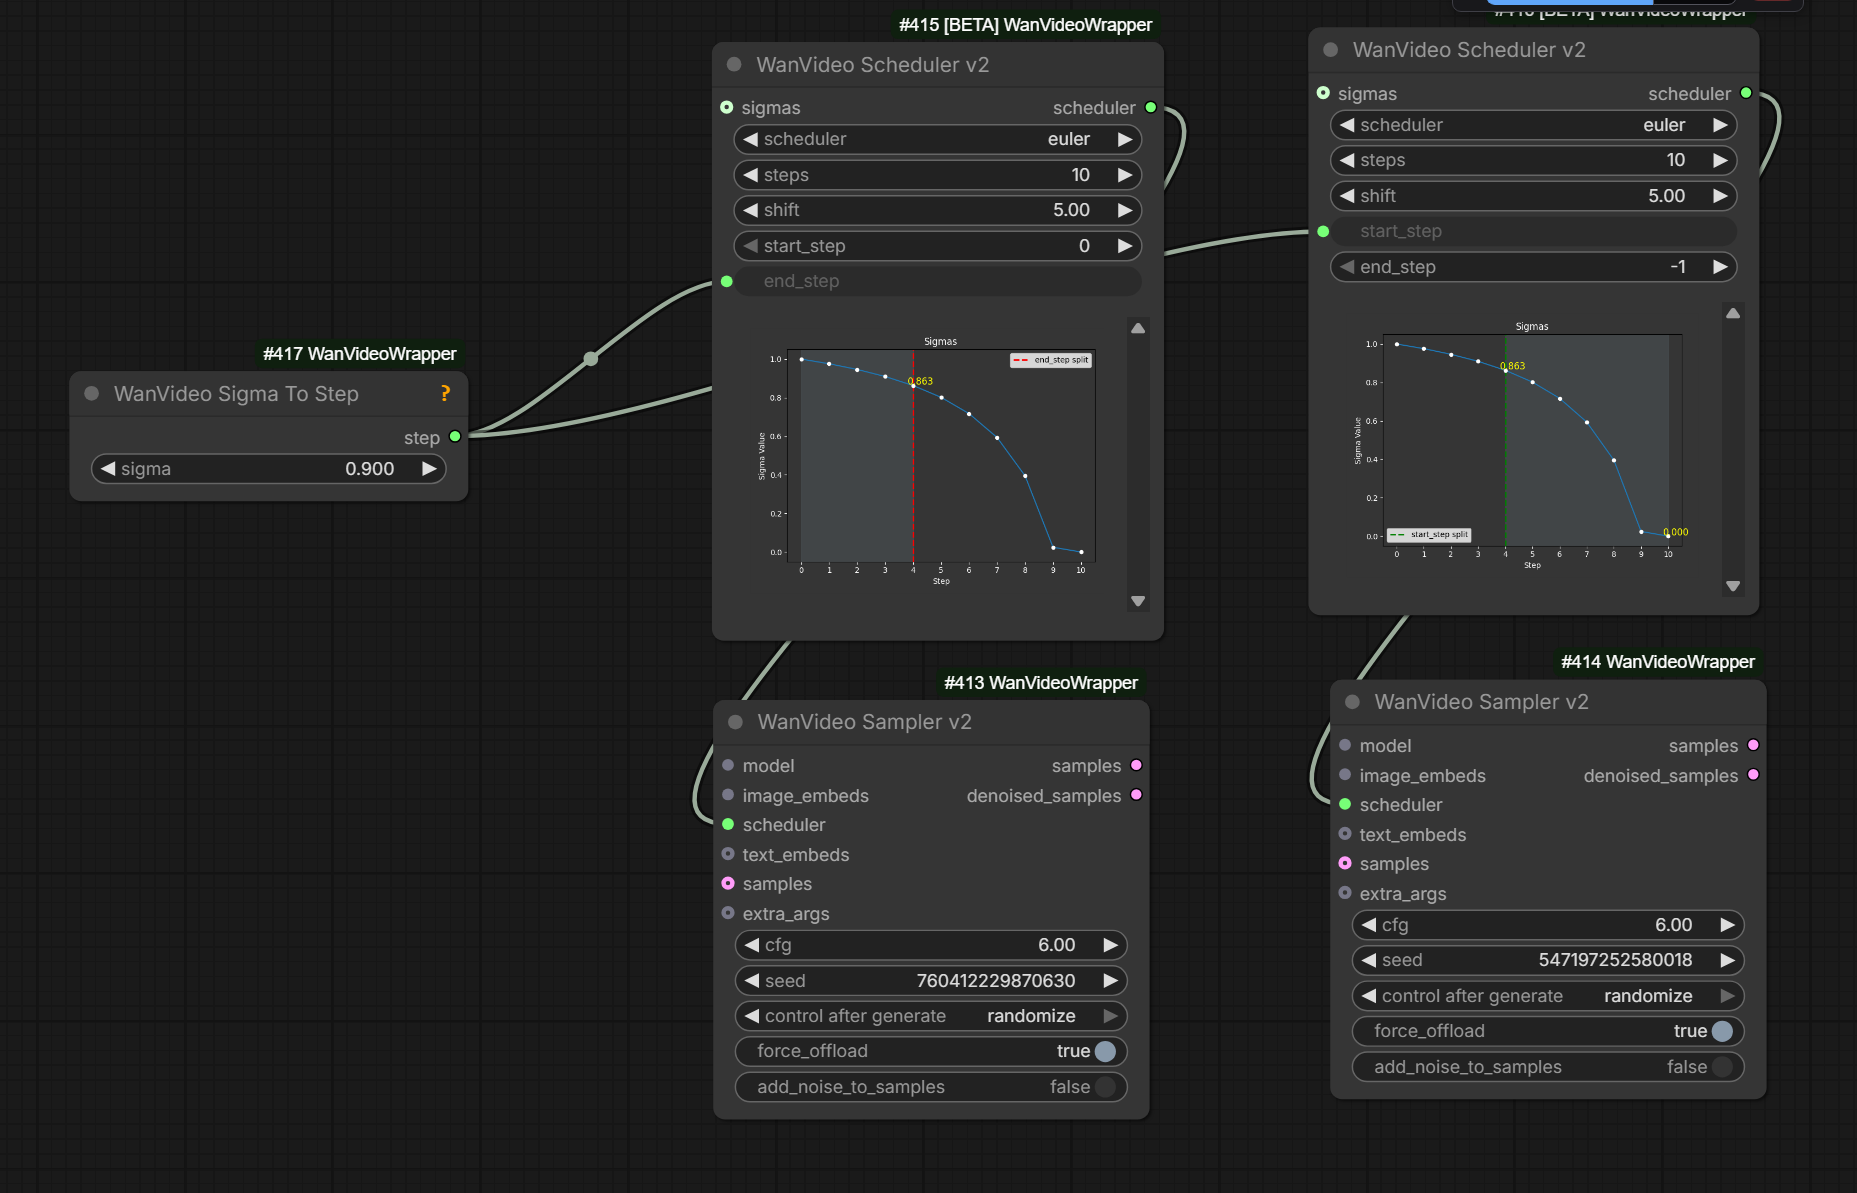Collapse the #413 WanVideo Sampler v2 node via its title dot

[x=735, y=722]
